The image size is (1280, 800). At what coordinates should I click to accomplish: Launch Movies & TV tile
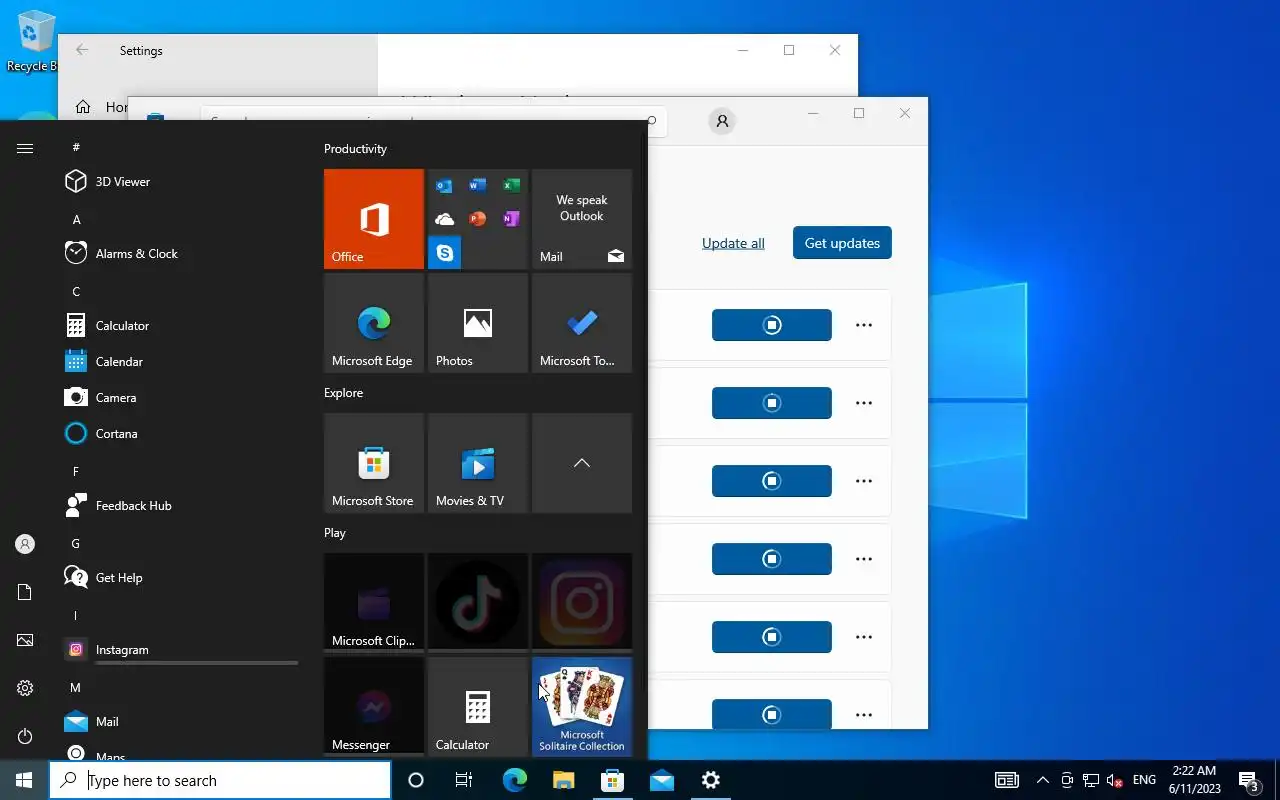478,463
